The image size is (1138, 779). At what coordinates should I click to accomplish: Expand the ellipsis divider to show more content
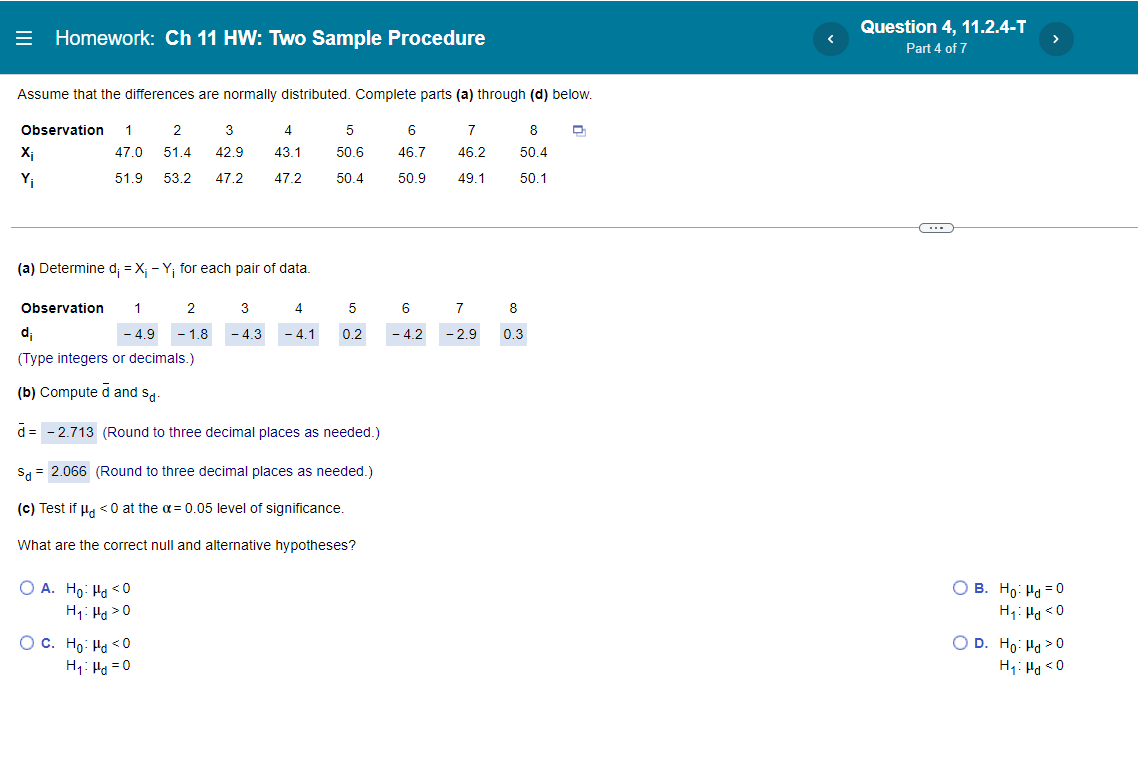(x=936, y=227)
